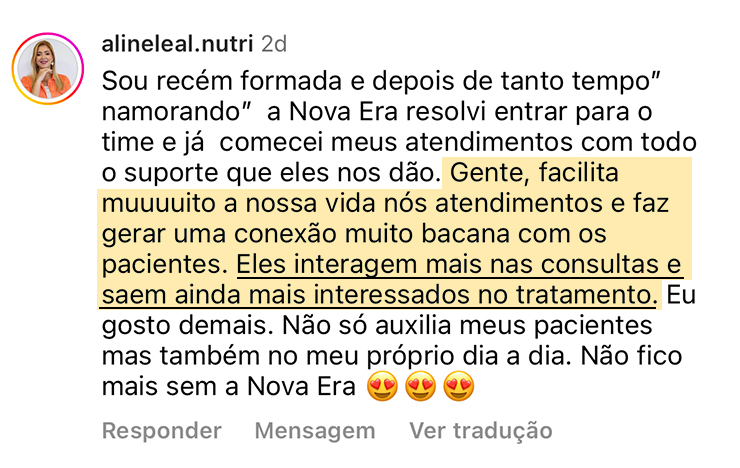Click the alineleal.nutri username
Viewport: 740px width, 468px height.
point(178,44)
